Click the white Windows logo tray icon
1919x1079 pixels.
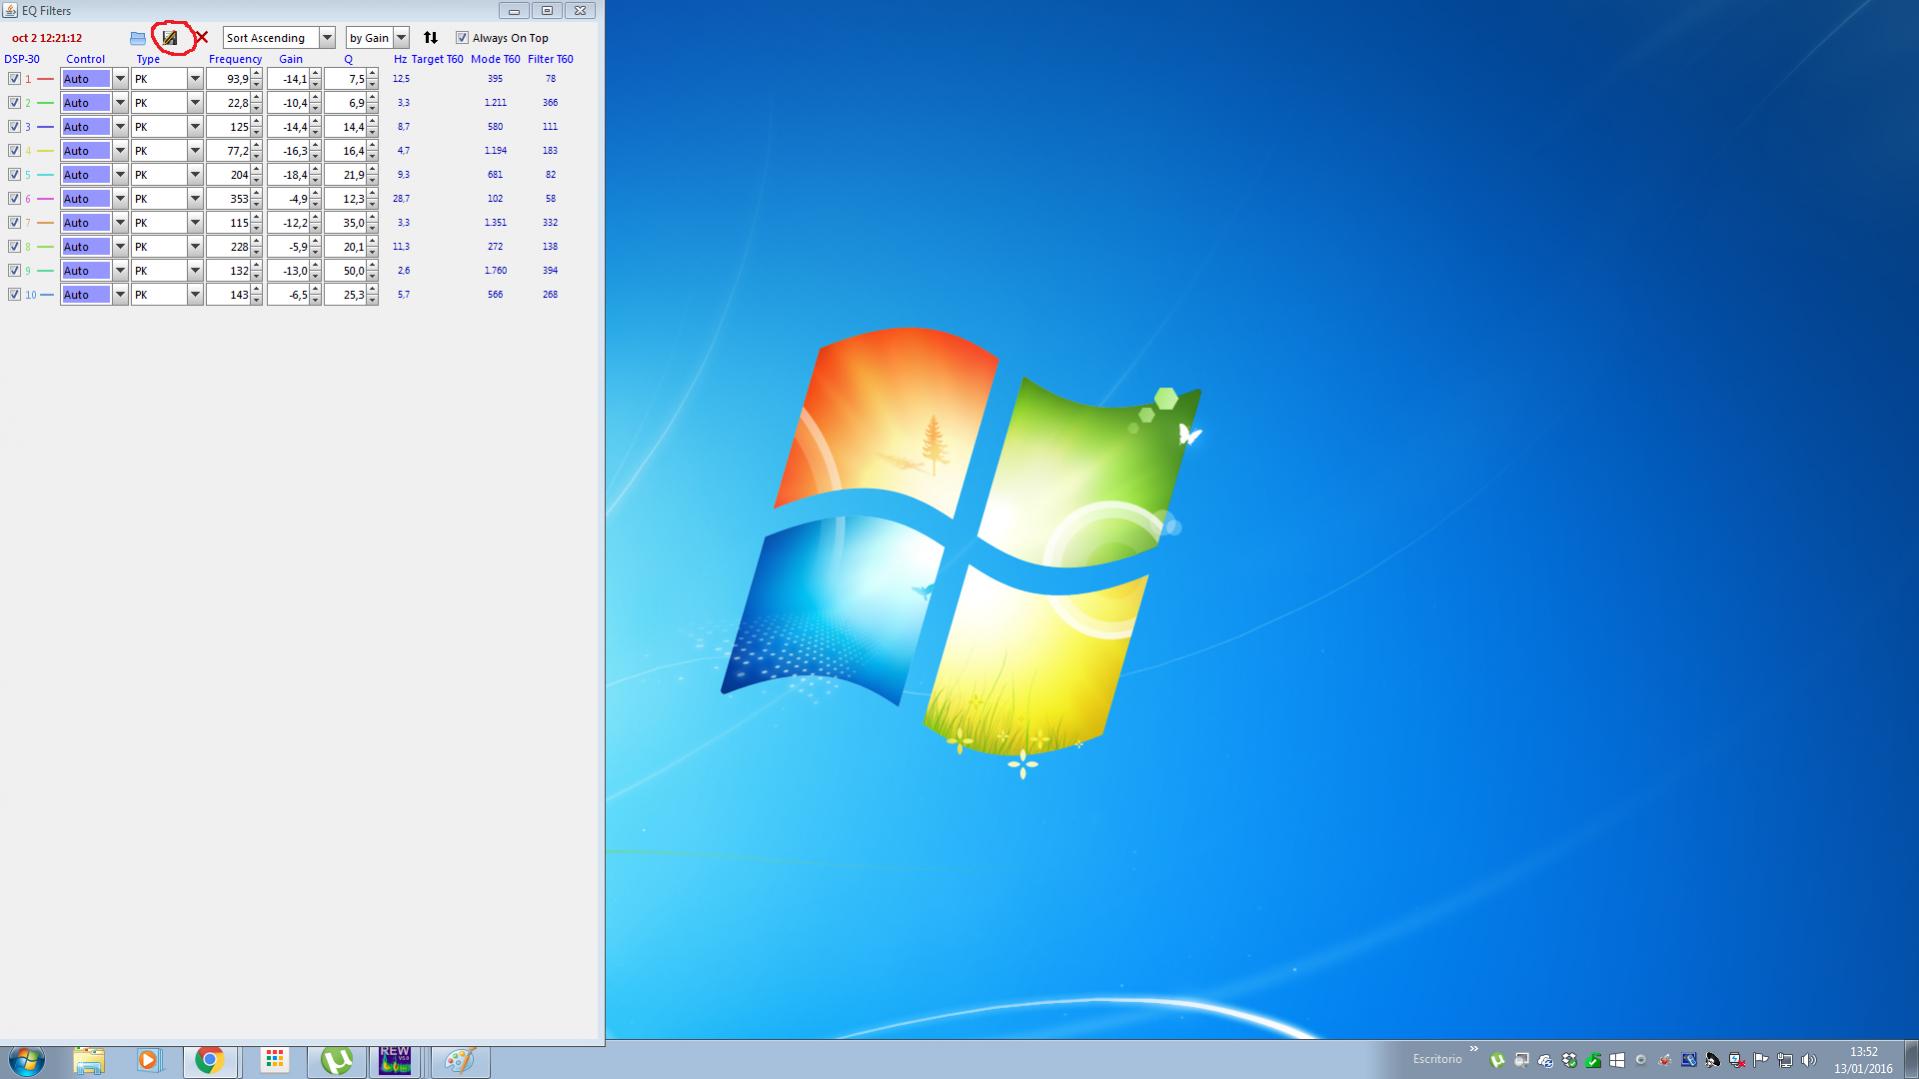point(1617,1060)
